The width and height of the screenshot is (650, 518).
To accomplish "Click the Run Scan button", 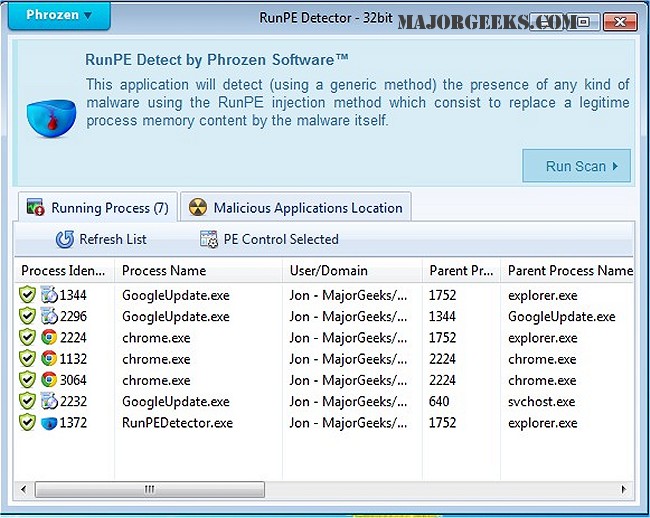I will (x=576, y=166).
